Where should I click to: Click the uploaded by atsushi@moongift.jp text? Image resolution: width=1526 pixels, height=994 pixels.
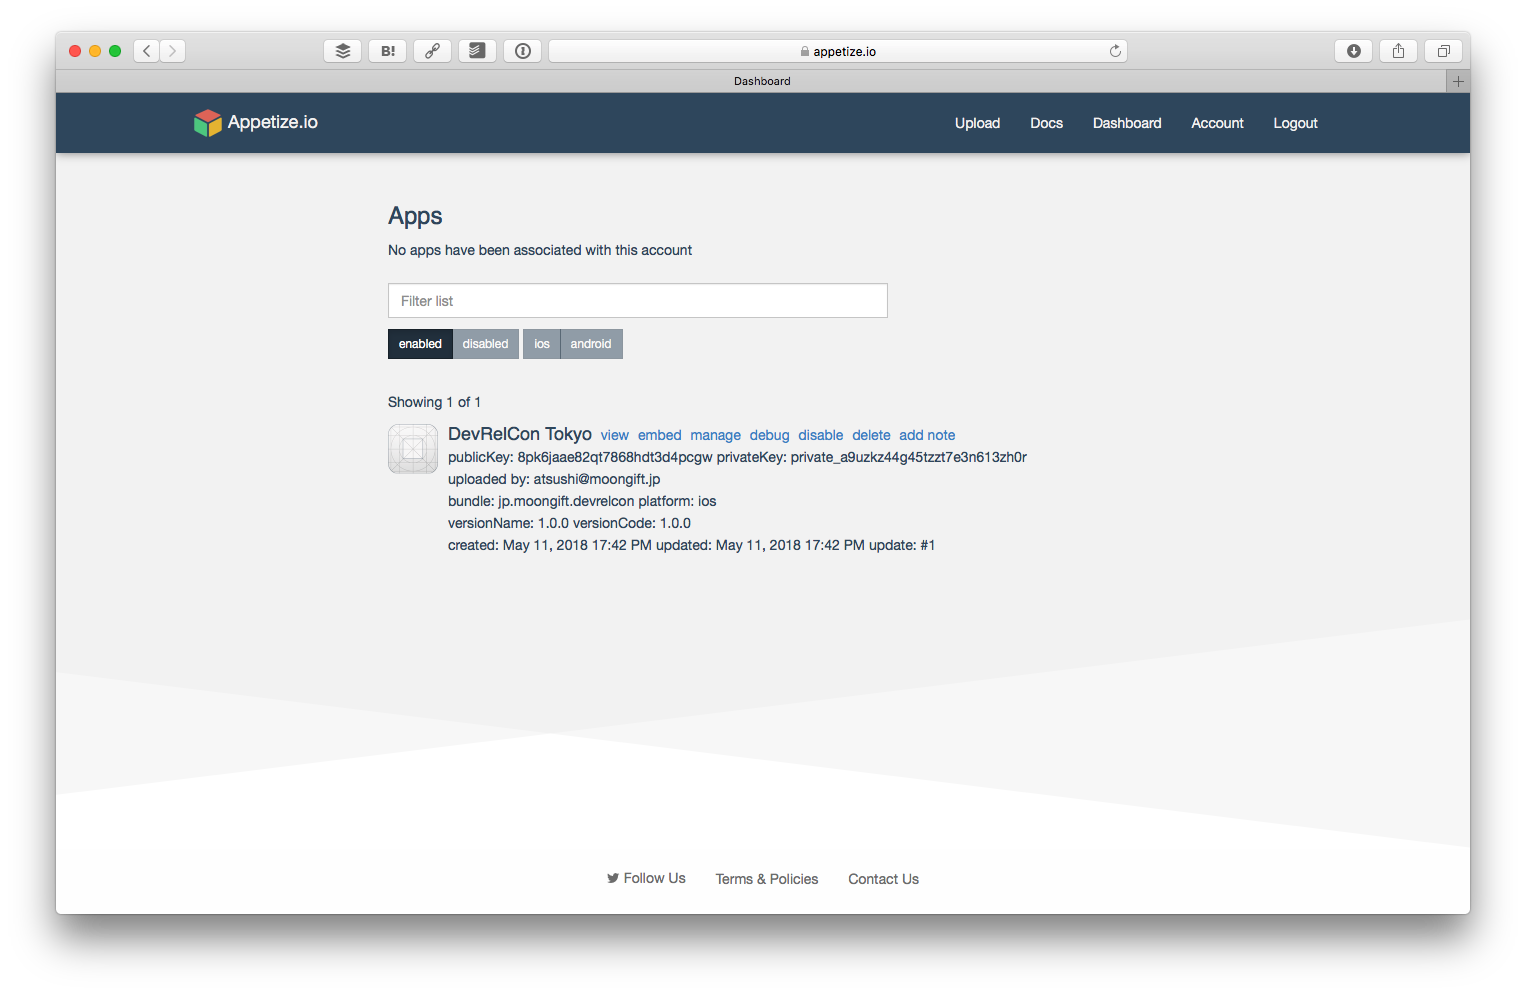554,479
